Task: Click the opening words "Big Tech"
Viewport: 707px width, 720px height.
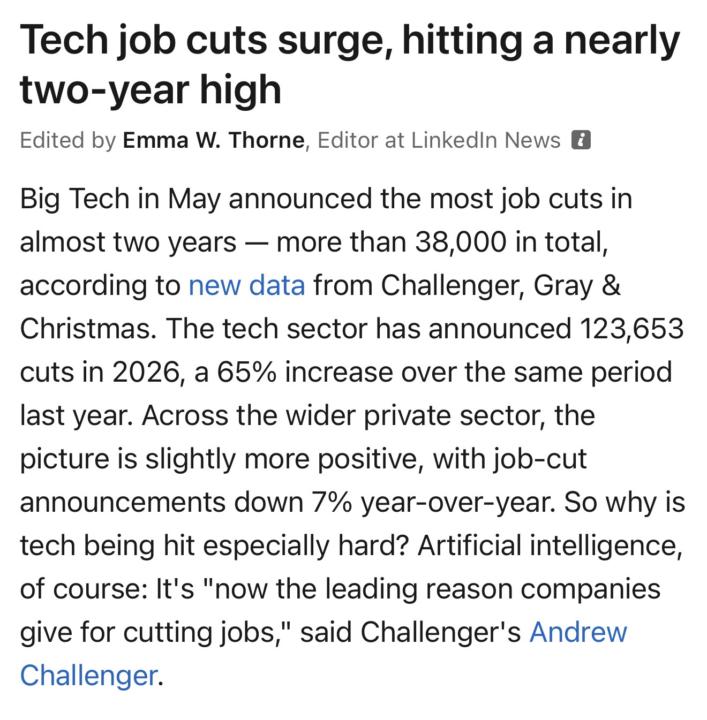Action: point(75,200)
